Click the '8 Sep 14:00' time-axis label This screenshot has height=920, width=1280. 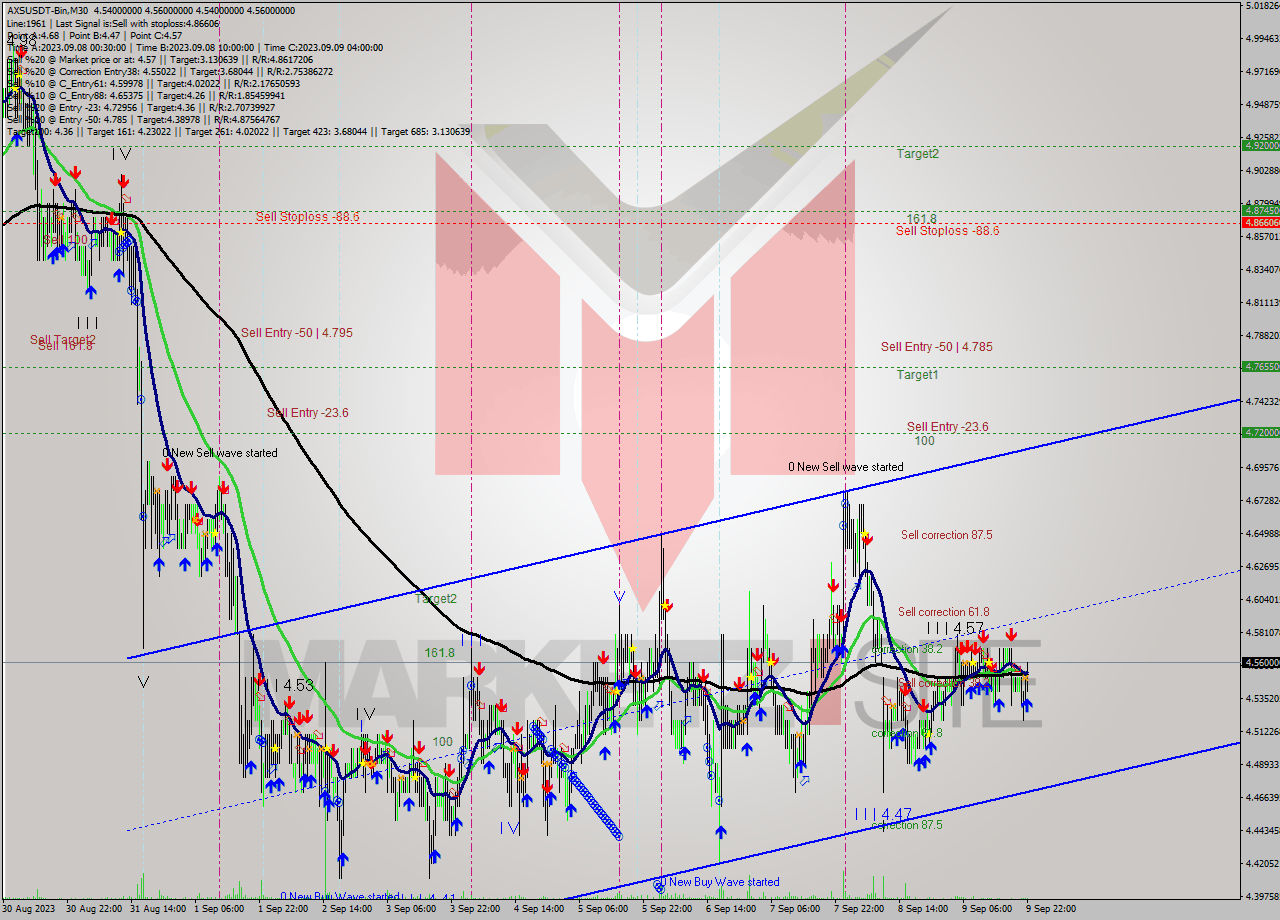[922, 909]
